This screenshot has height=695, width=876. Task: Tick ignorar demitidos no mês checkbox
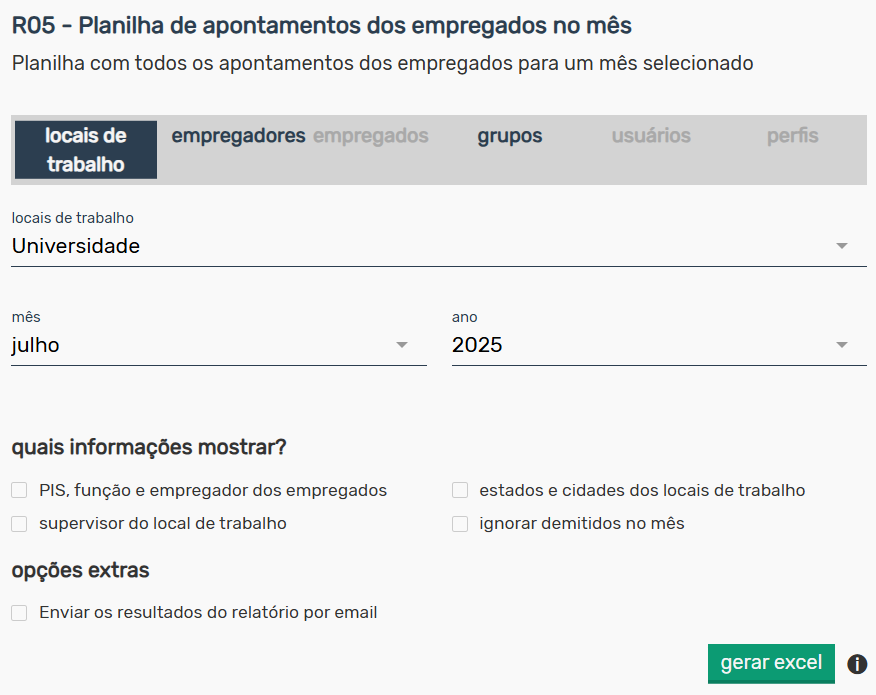(460, 523)
